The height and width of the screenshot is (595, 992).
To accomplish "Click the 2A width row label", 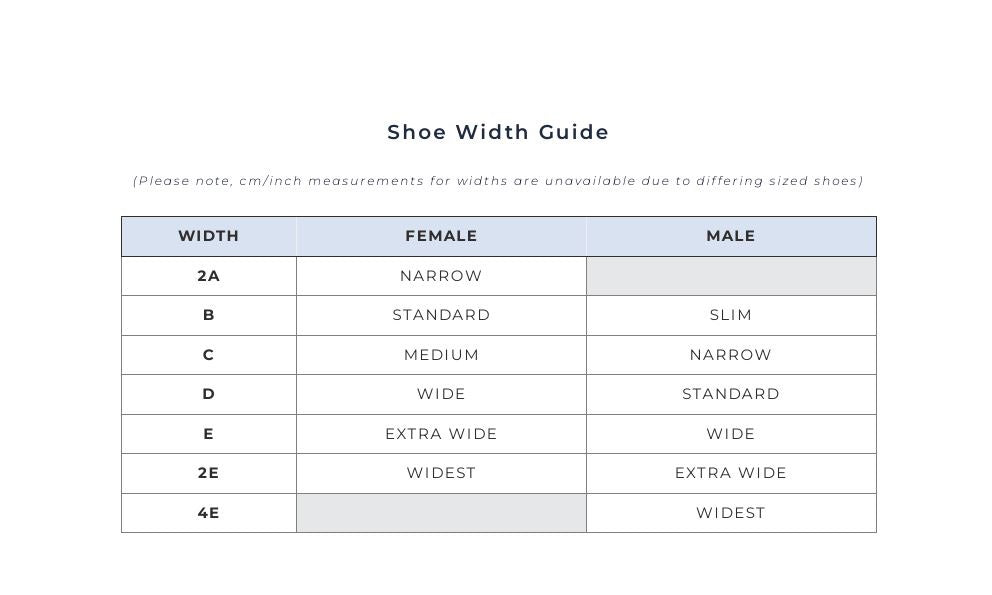I will (x=208, y=276).
